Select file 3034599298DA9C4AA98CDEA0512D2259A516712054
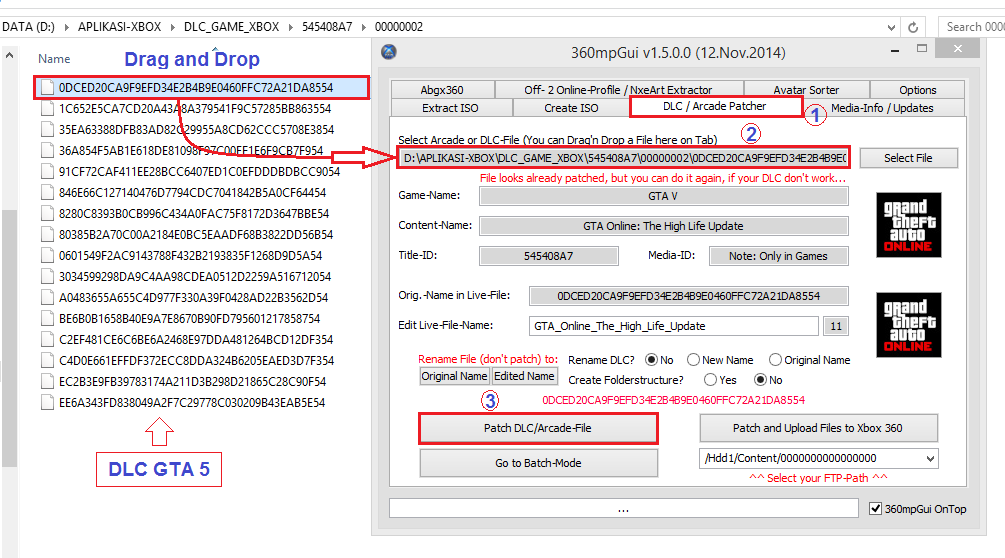Screen dimensions: 1005x558 [195, 277]
